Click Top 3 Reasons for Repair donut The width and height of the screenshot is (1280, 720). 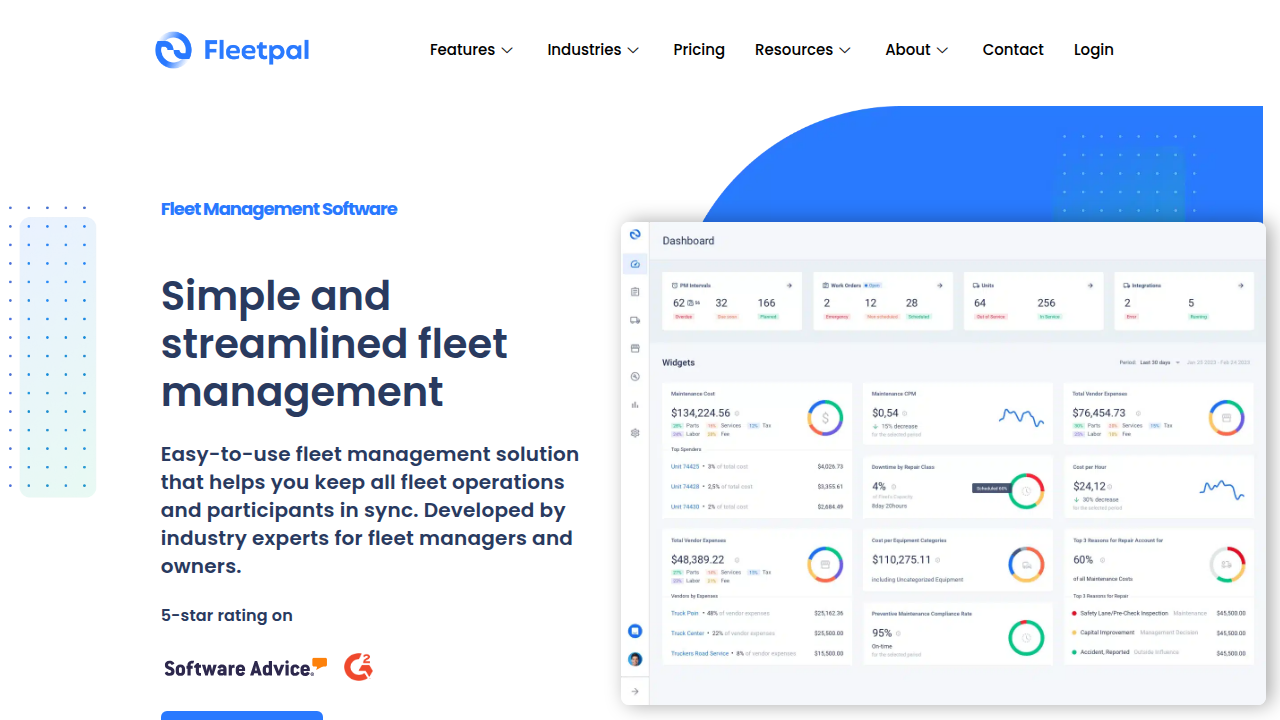click(x=1227, y=565)
